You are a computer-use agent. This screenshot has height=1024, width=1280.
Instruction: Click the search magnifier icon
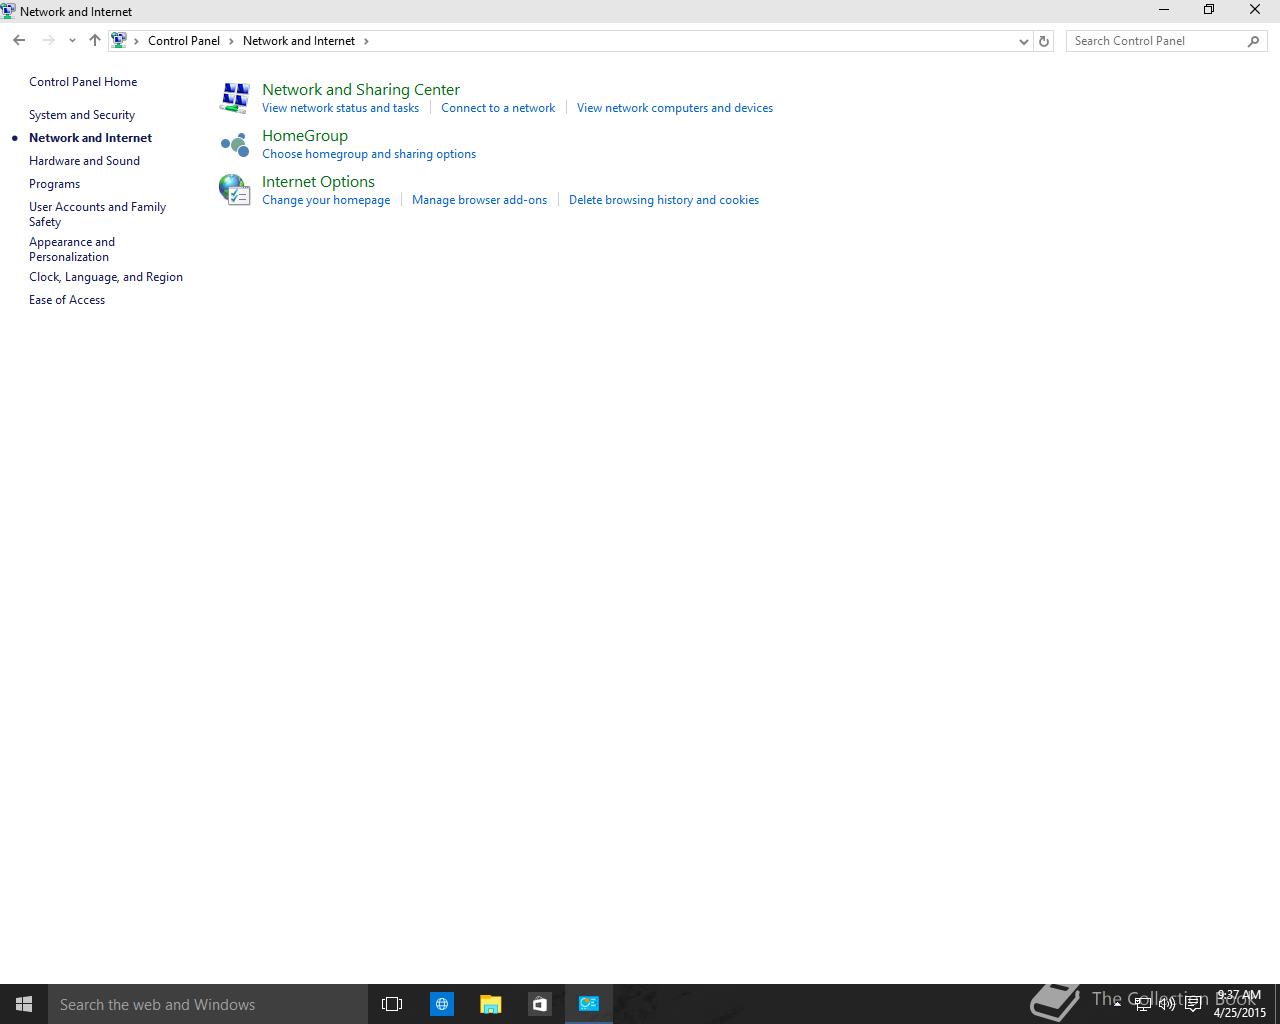[1254, 41]
